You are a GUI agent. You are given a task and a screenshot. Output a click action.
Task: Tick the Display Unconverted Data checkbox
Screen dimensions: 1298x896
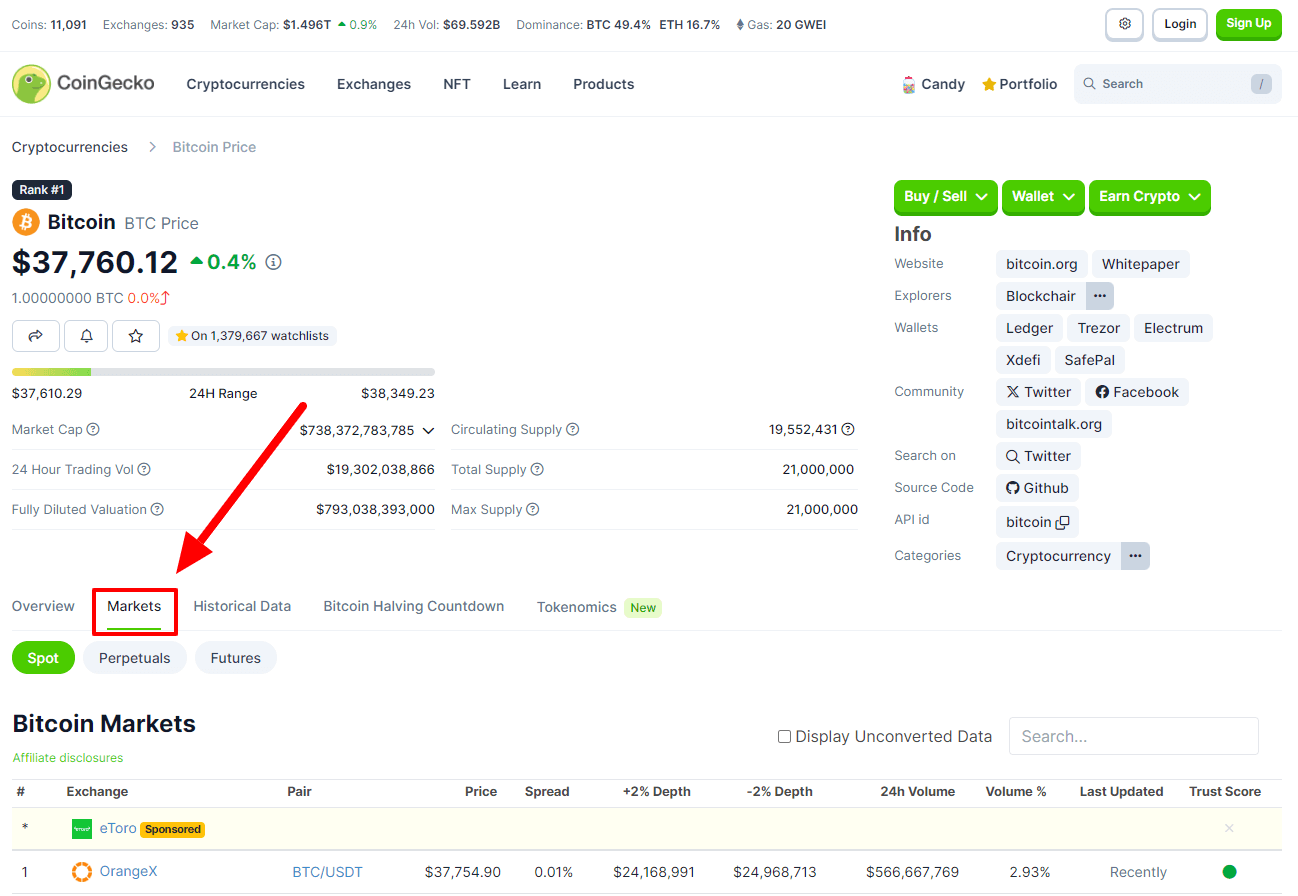(784, 737)
